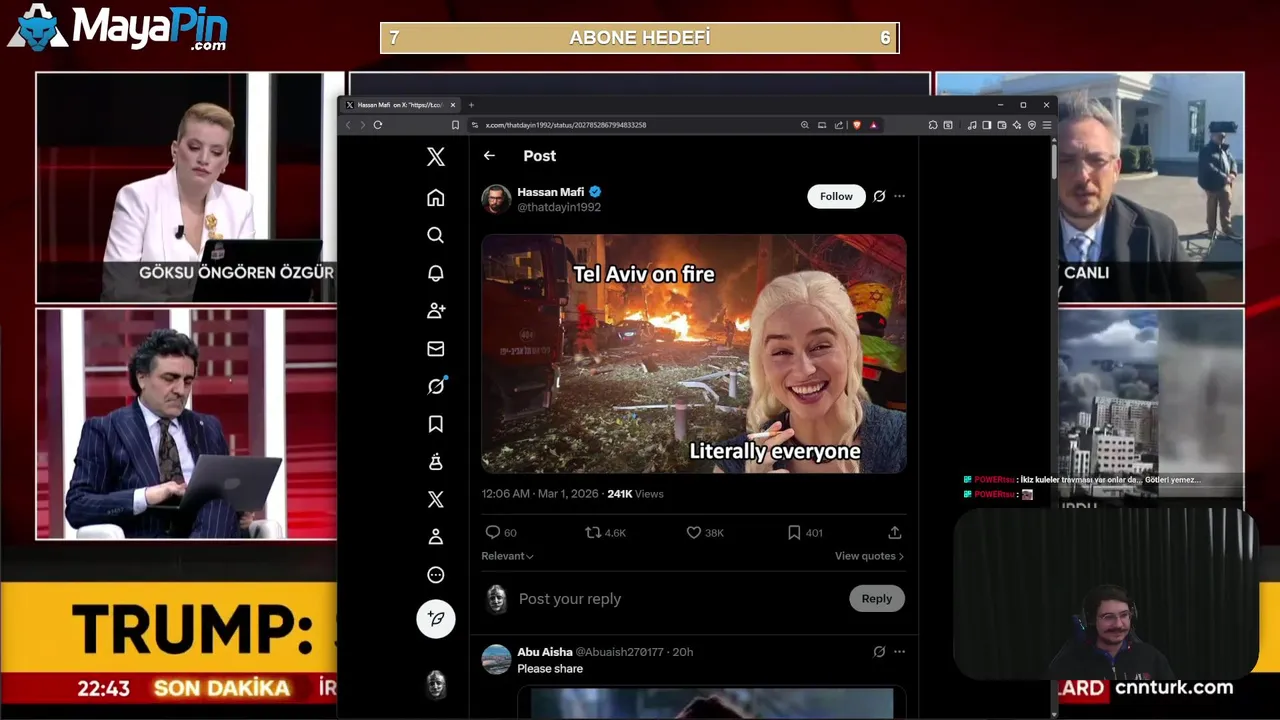Open Grok icon in the X sidebar
The height and width of the screenshot is (720, 1280).
click(x=436, y=386)
